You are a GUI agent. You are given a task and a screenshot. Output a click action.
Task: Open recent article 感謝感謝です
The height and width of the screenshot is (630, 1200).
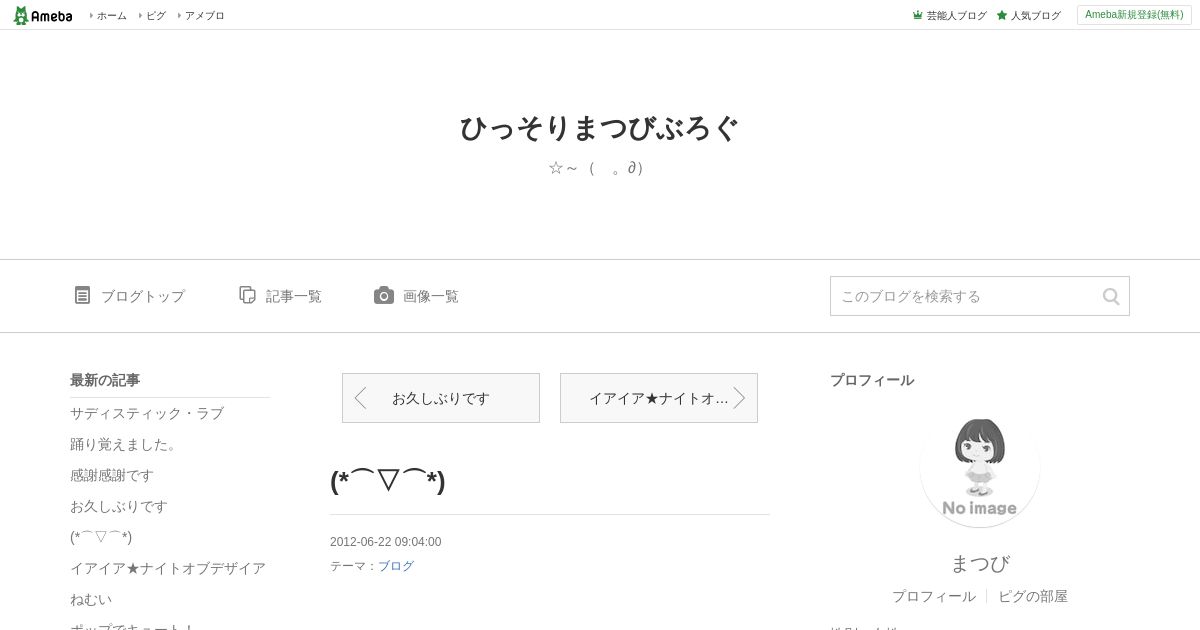point(112,475)
